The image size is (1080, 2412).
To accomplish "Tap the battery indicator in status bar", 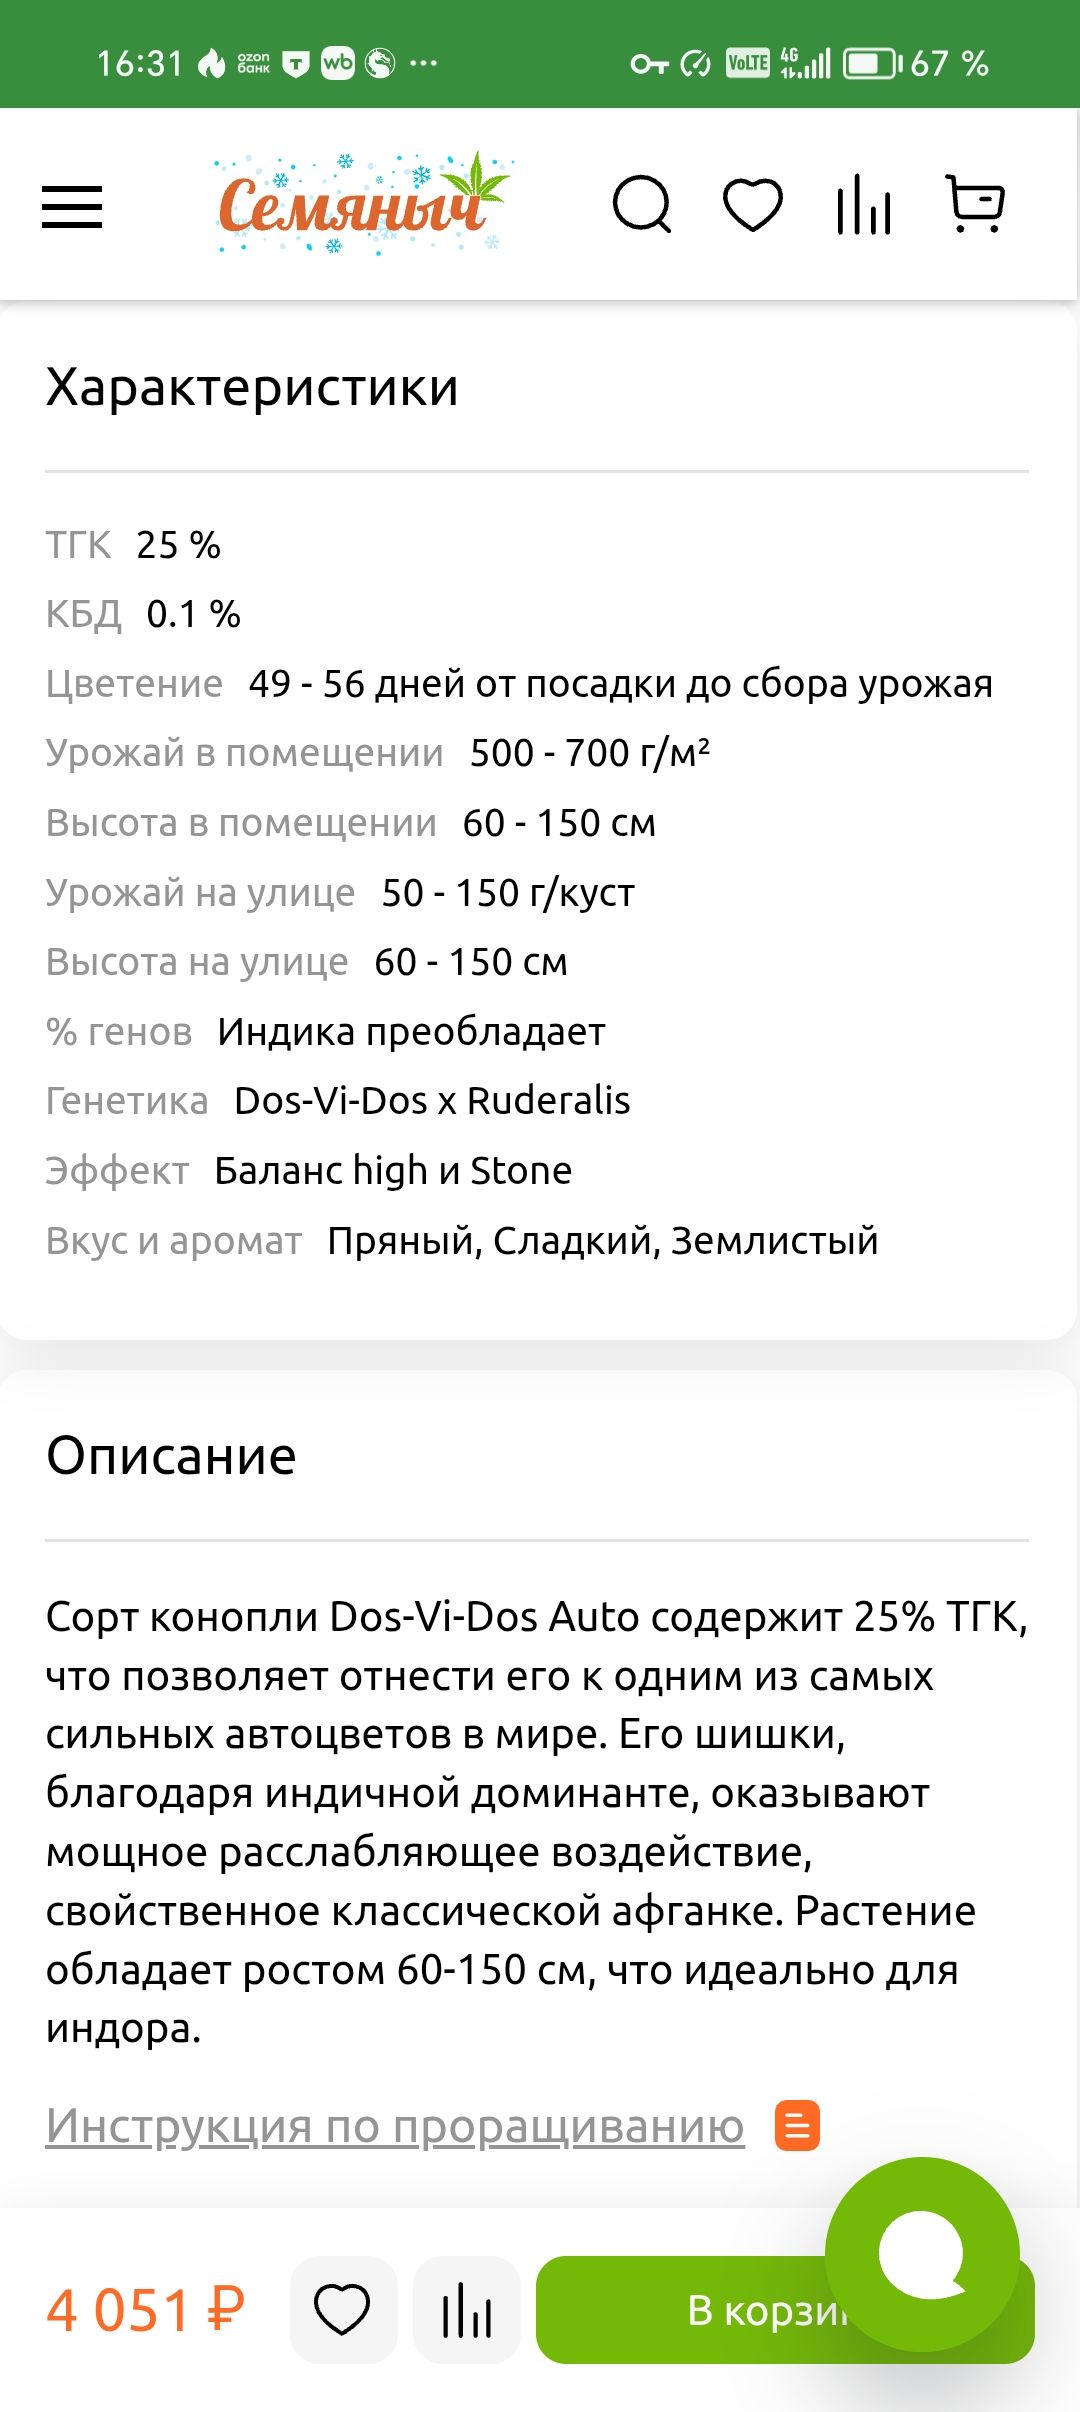I will click(x=872, y=64).
